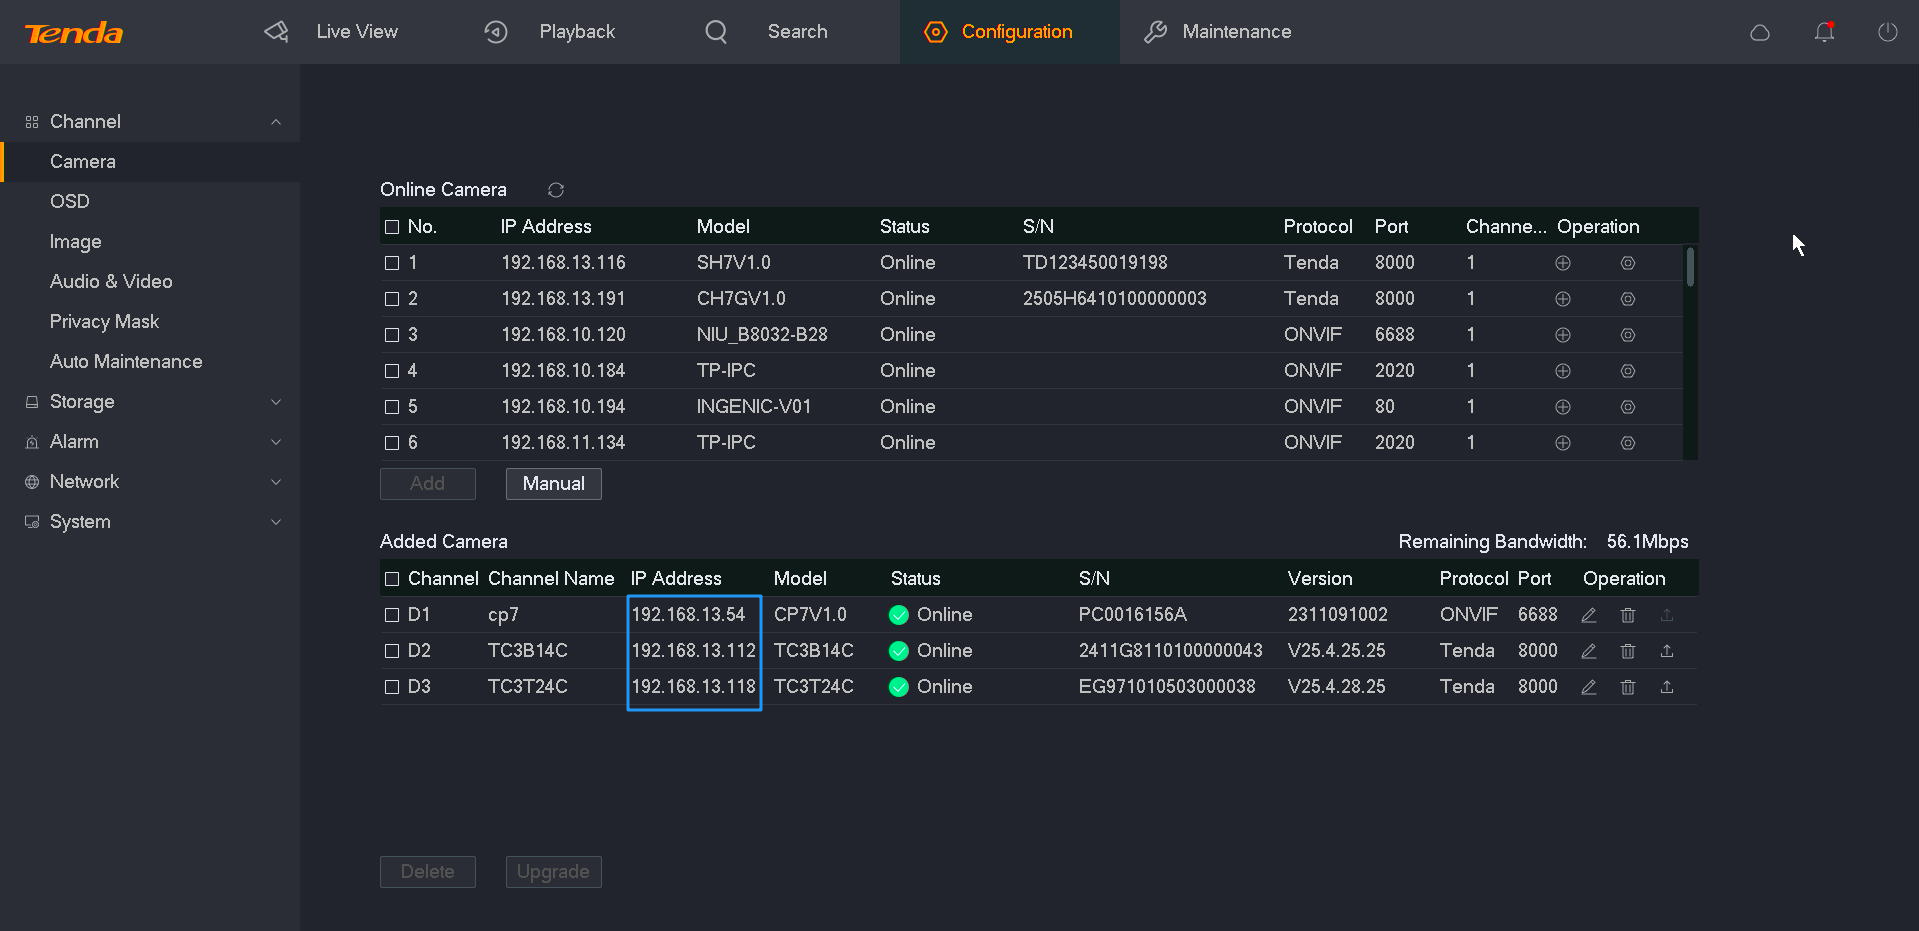
Task: Click the power icon in top bar
Action: [1887, 32]
